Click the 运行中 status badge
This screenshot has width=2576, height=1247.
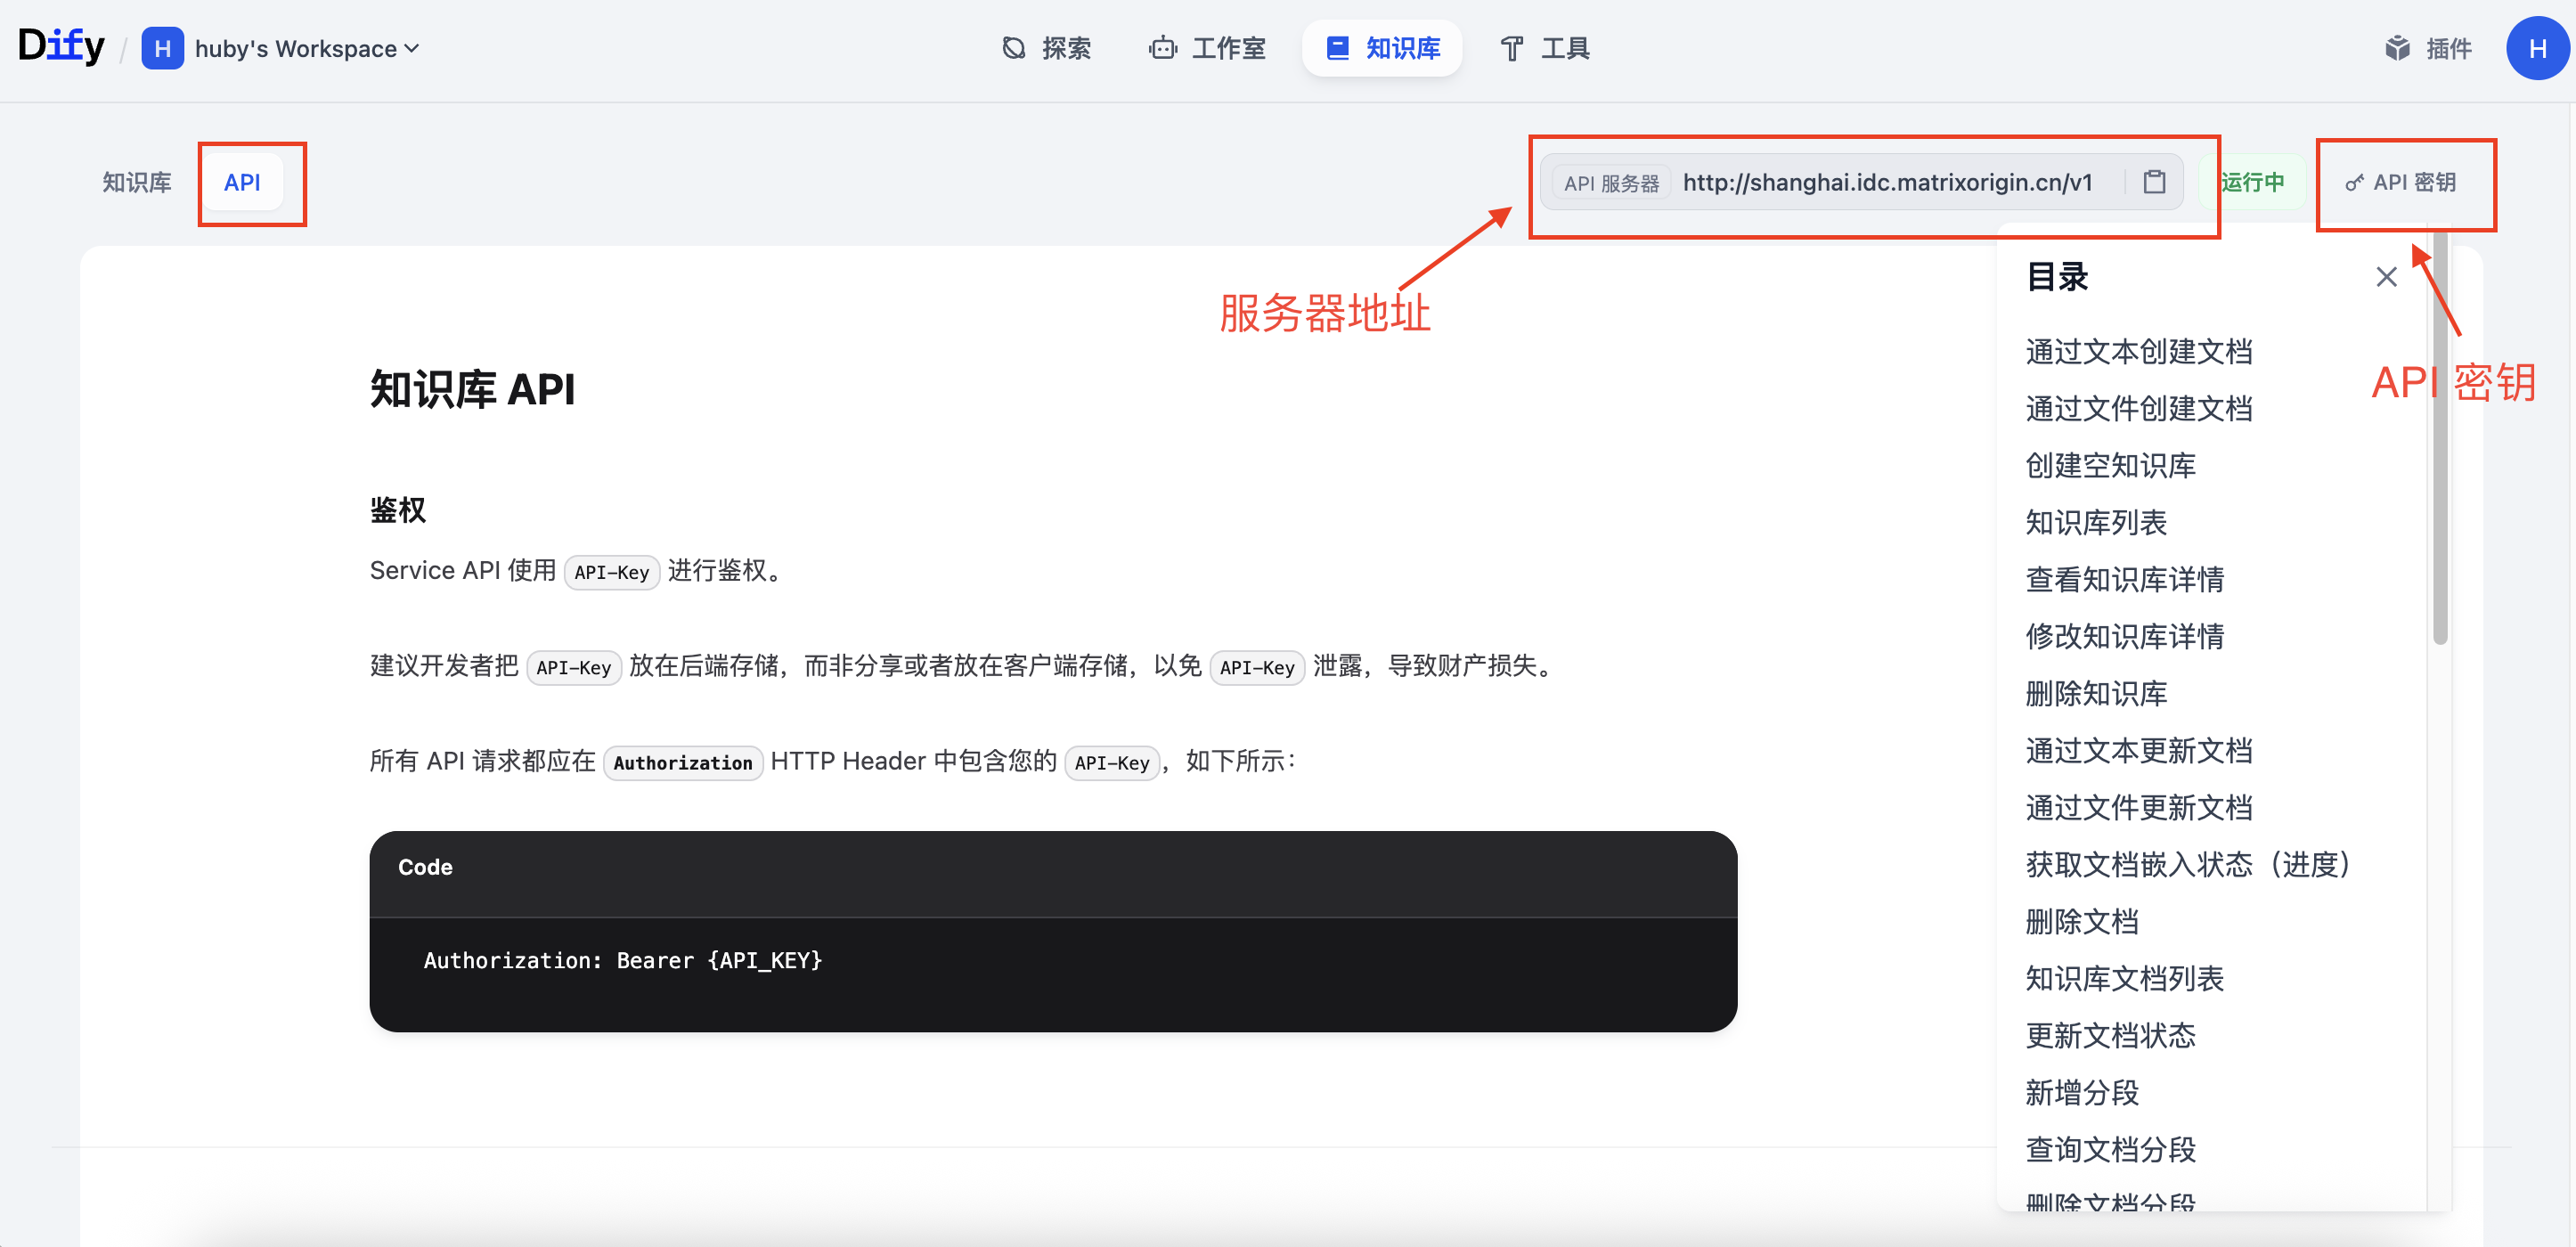(x=2252, y=182)
